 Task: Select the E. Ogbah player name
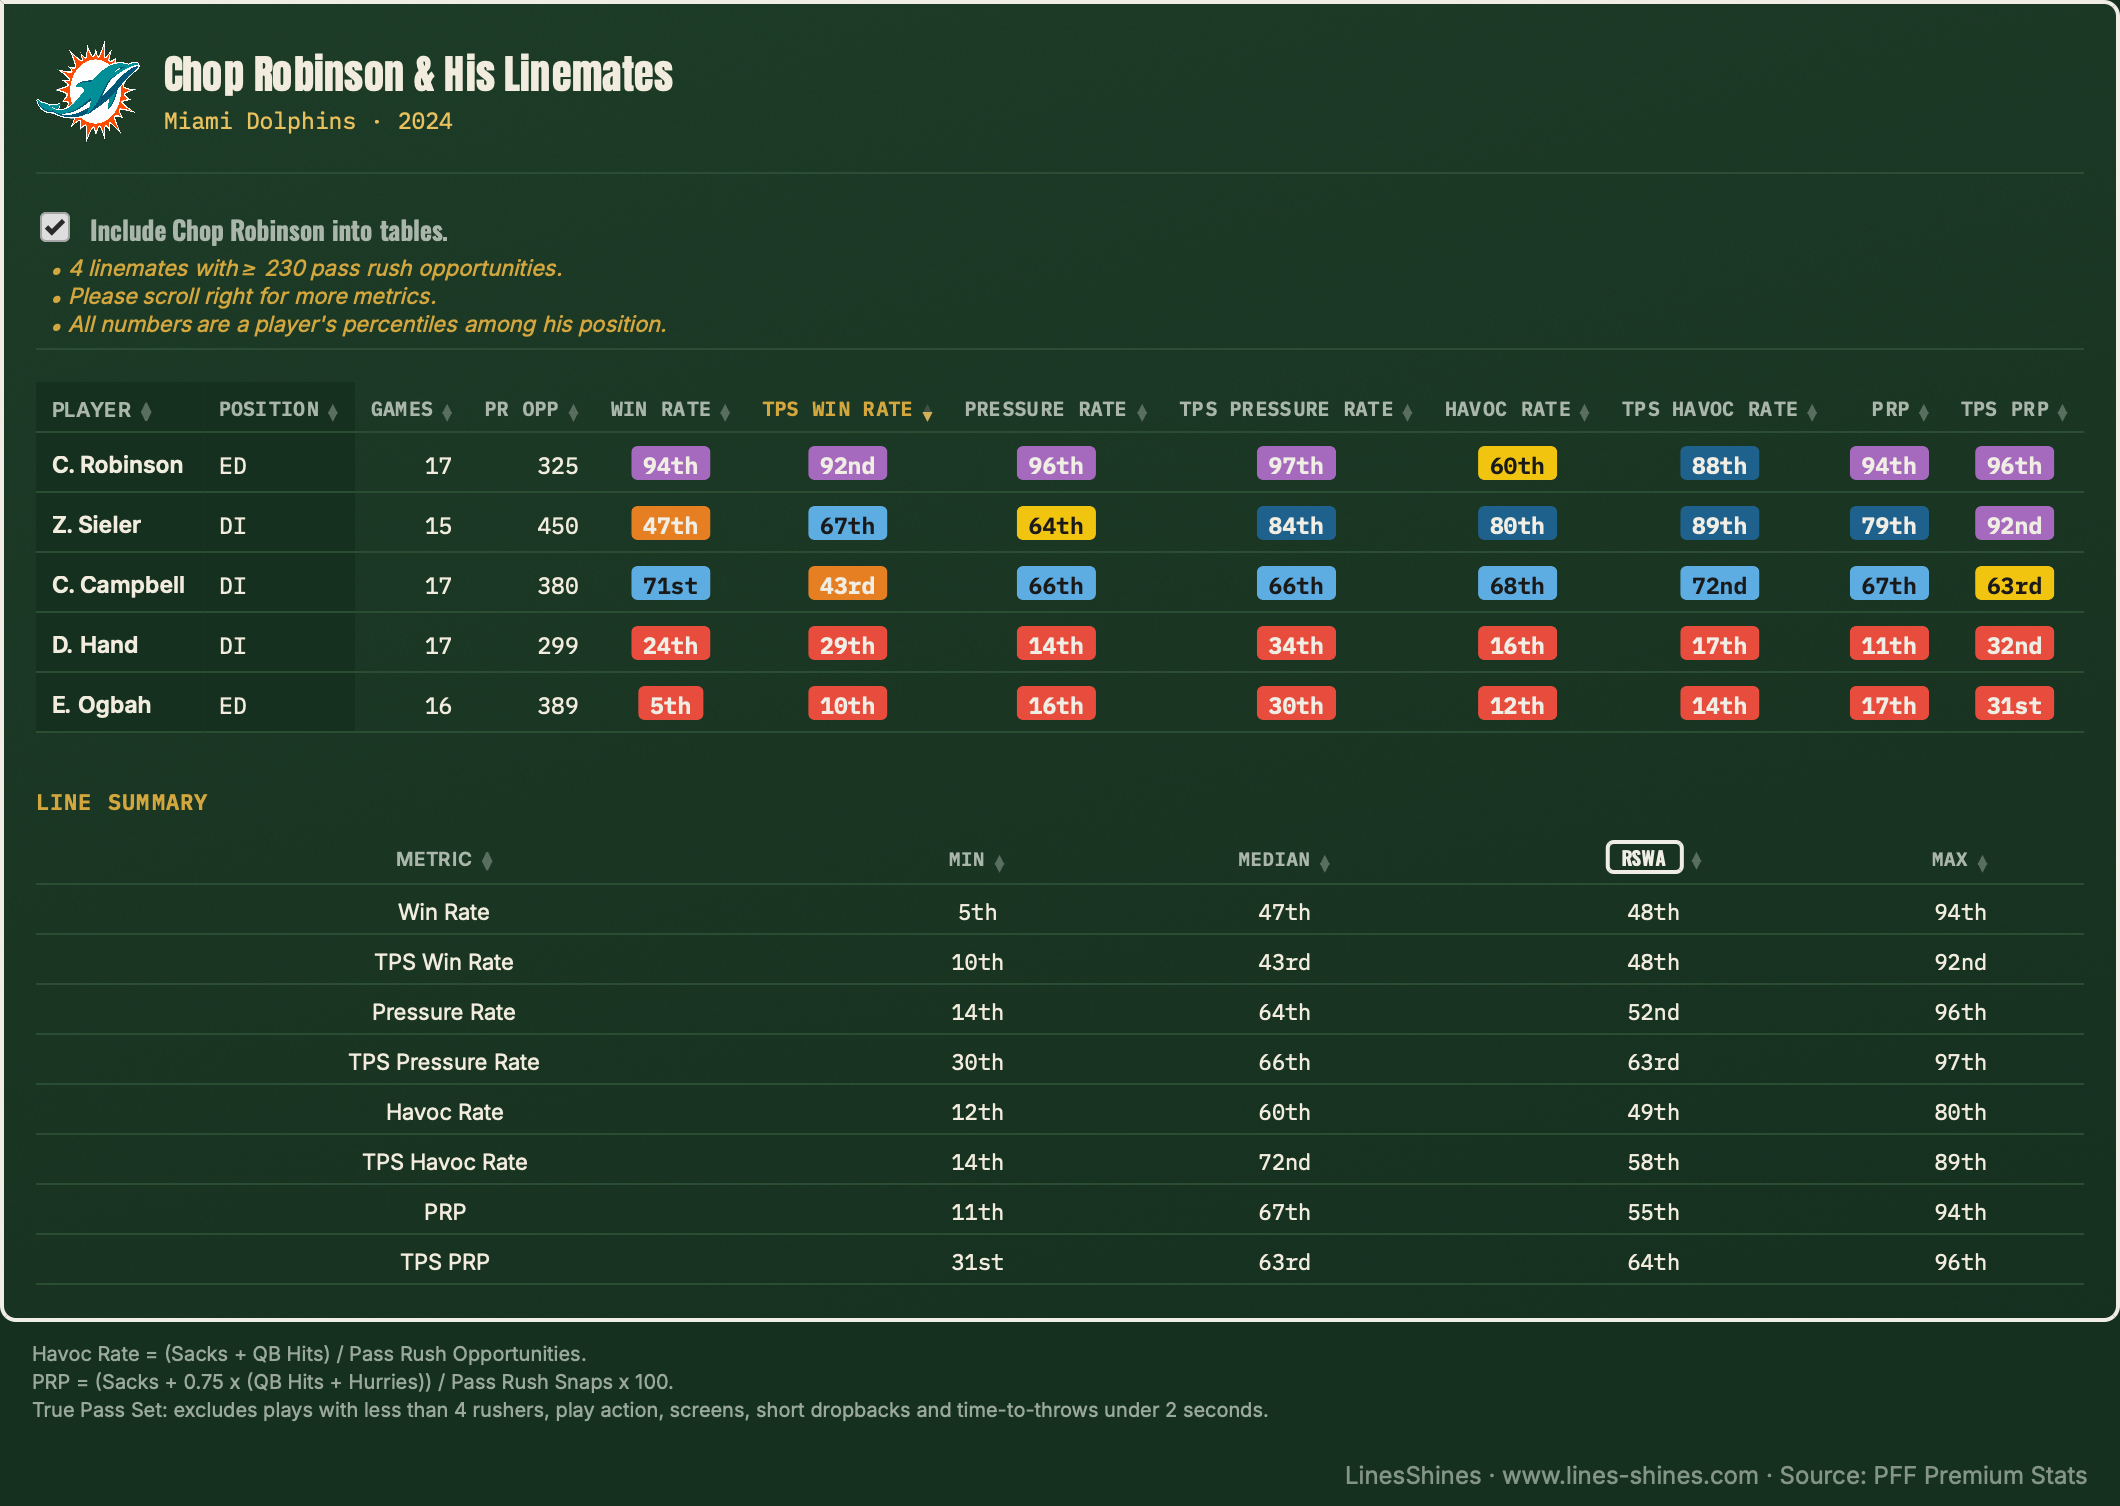coord(101,705)
